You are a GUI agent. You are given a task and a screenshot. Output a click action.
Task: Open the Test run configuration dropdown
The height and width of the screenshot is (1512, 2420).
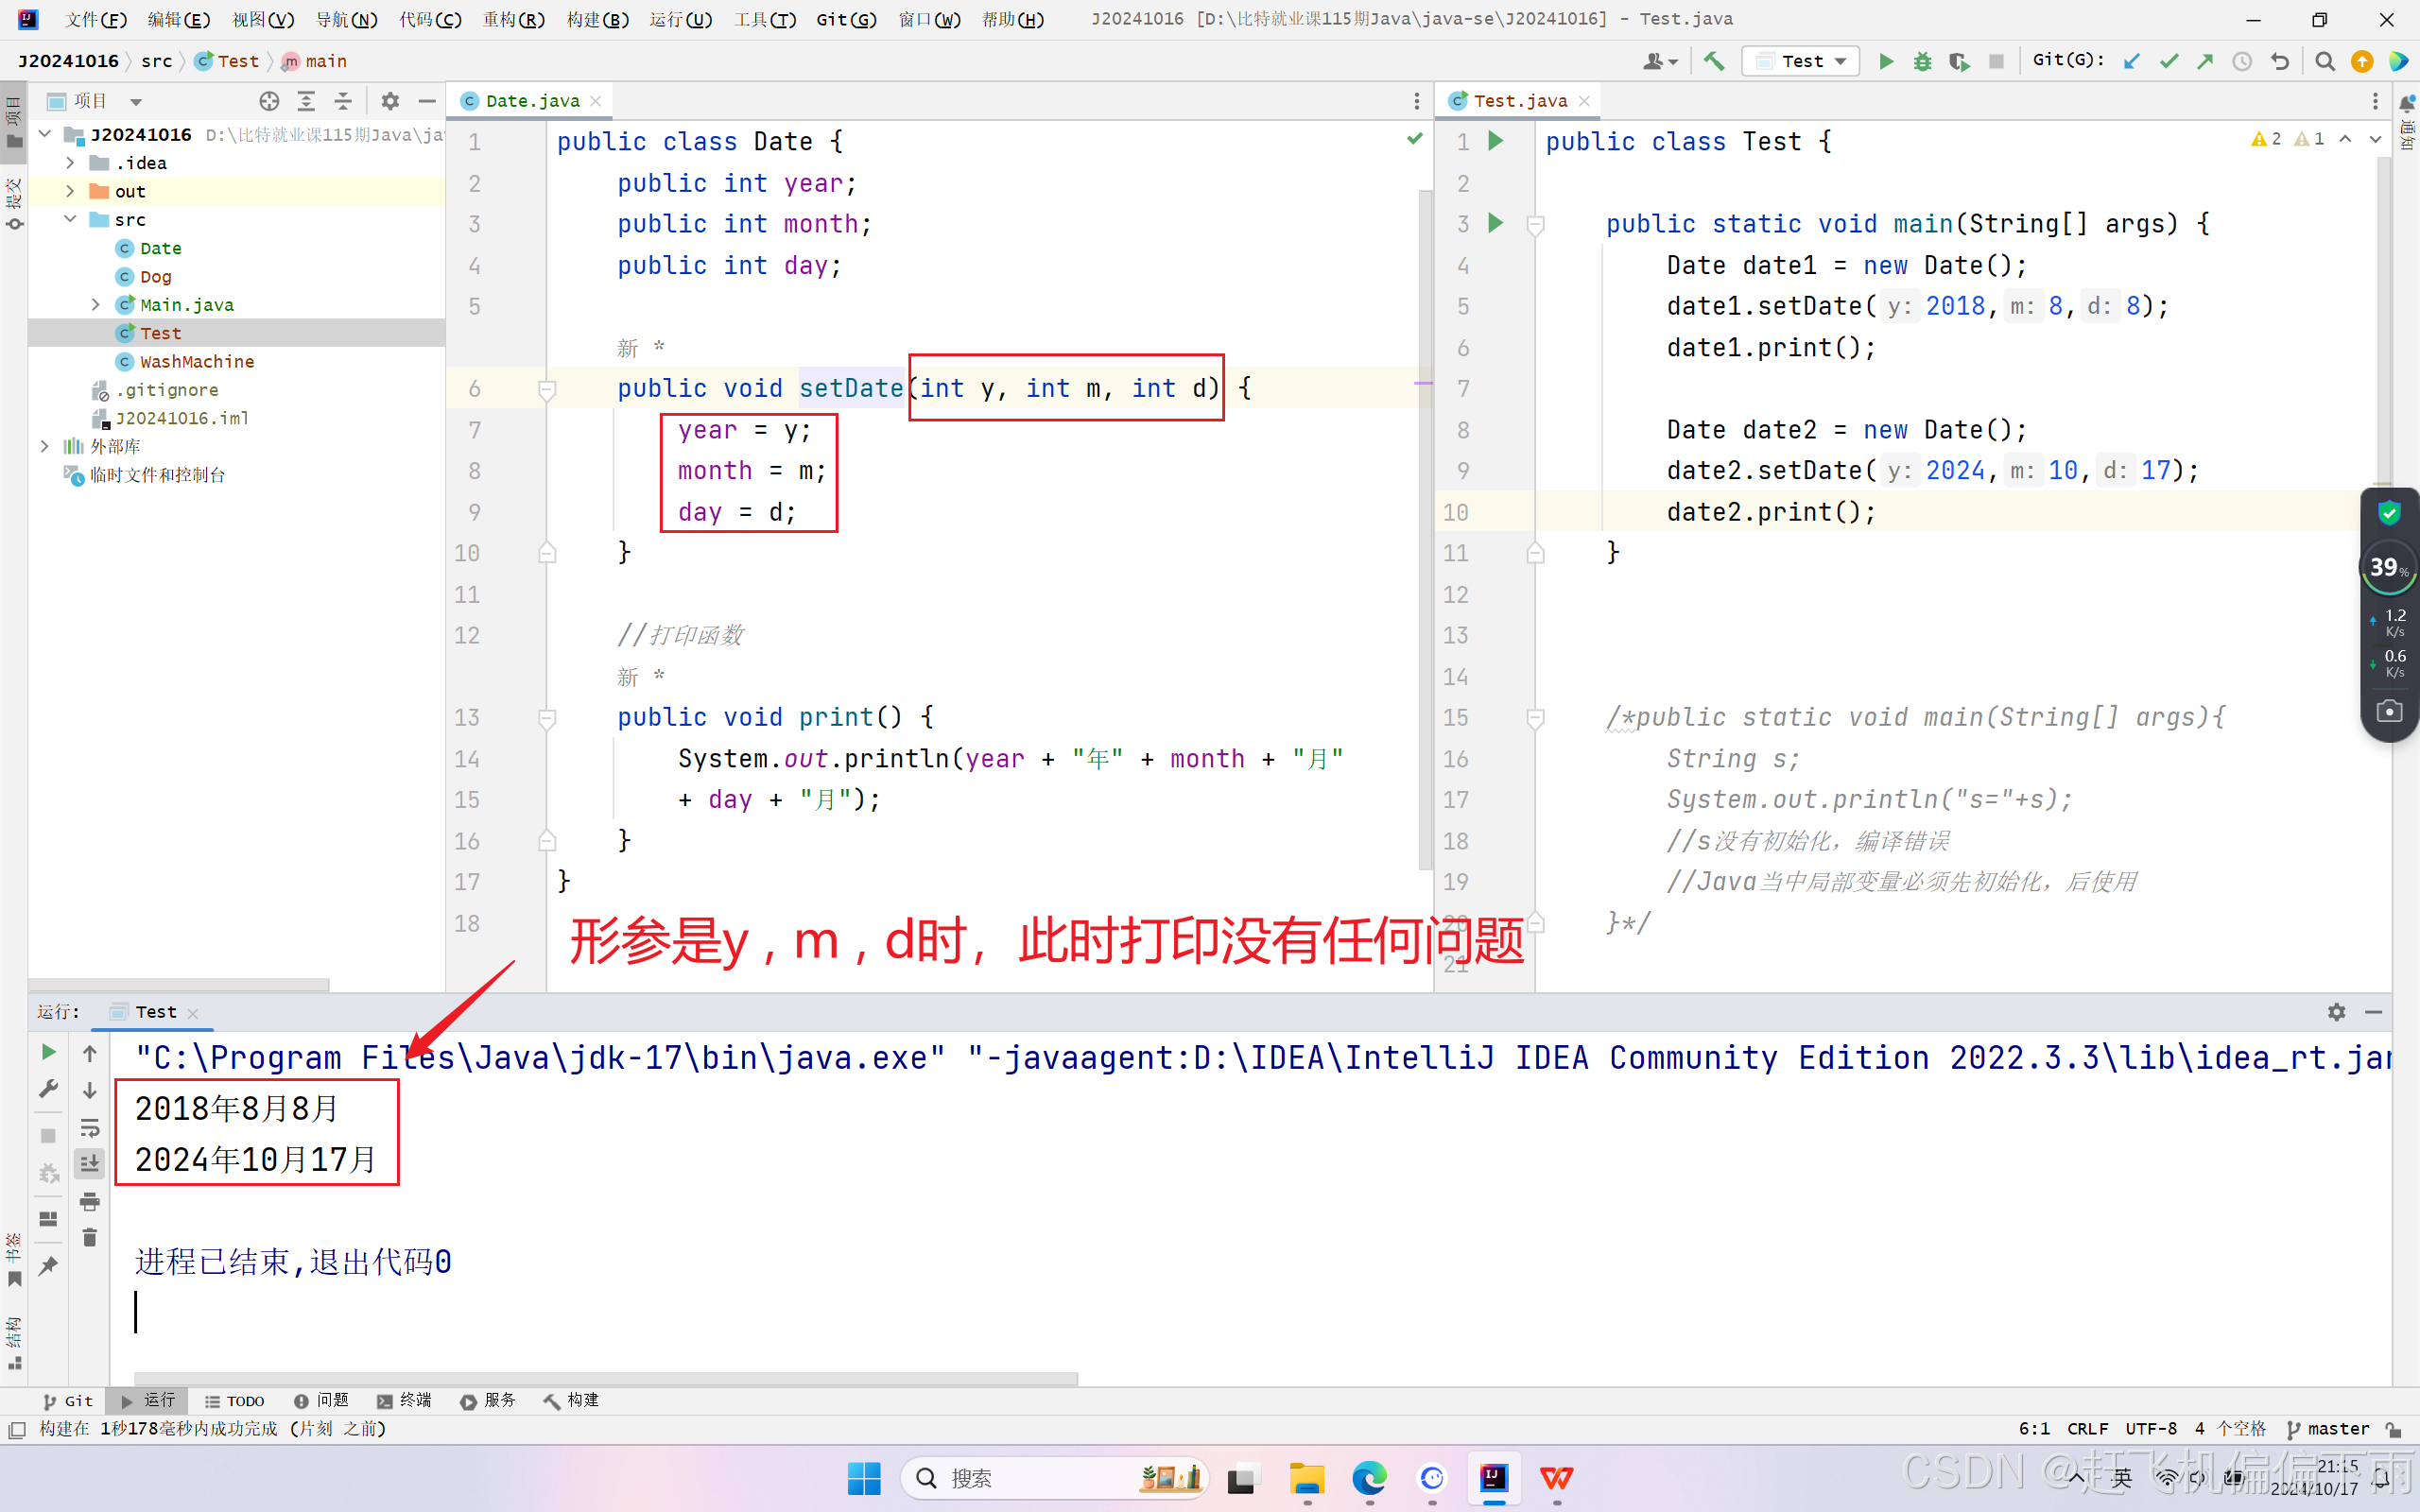click(1802, 62)
